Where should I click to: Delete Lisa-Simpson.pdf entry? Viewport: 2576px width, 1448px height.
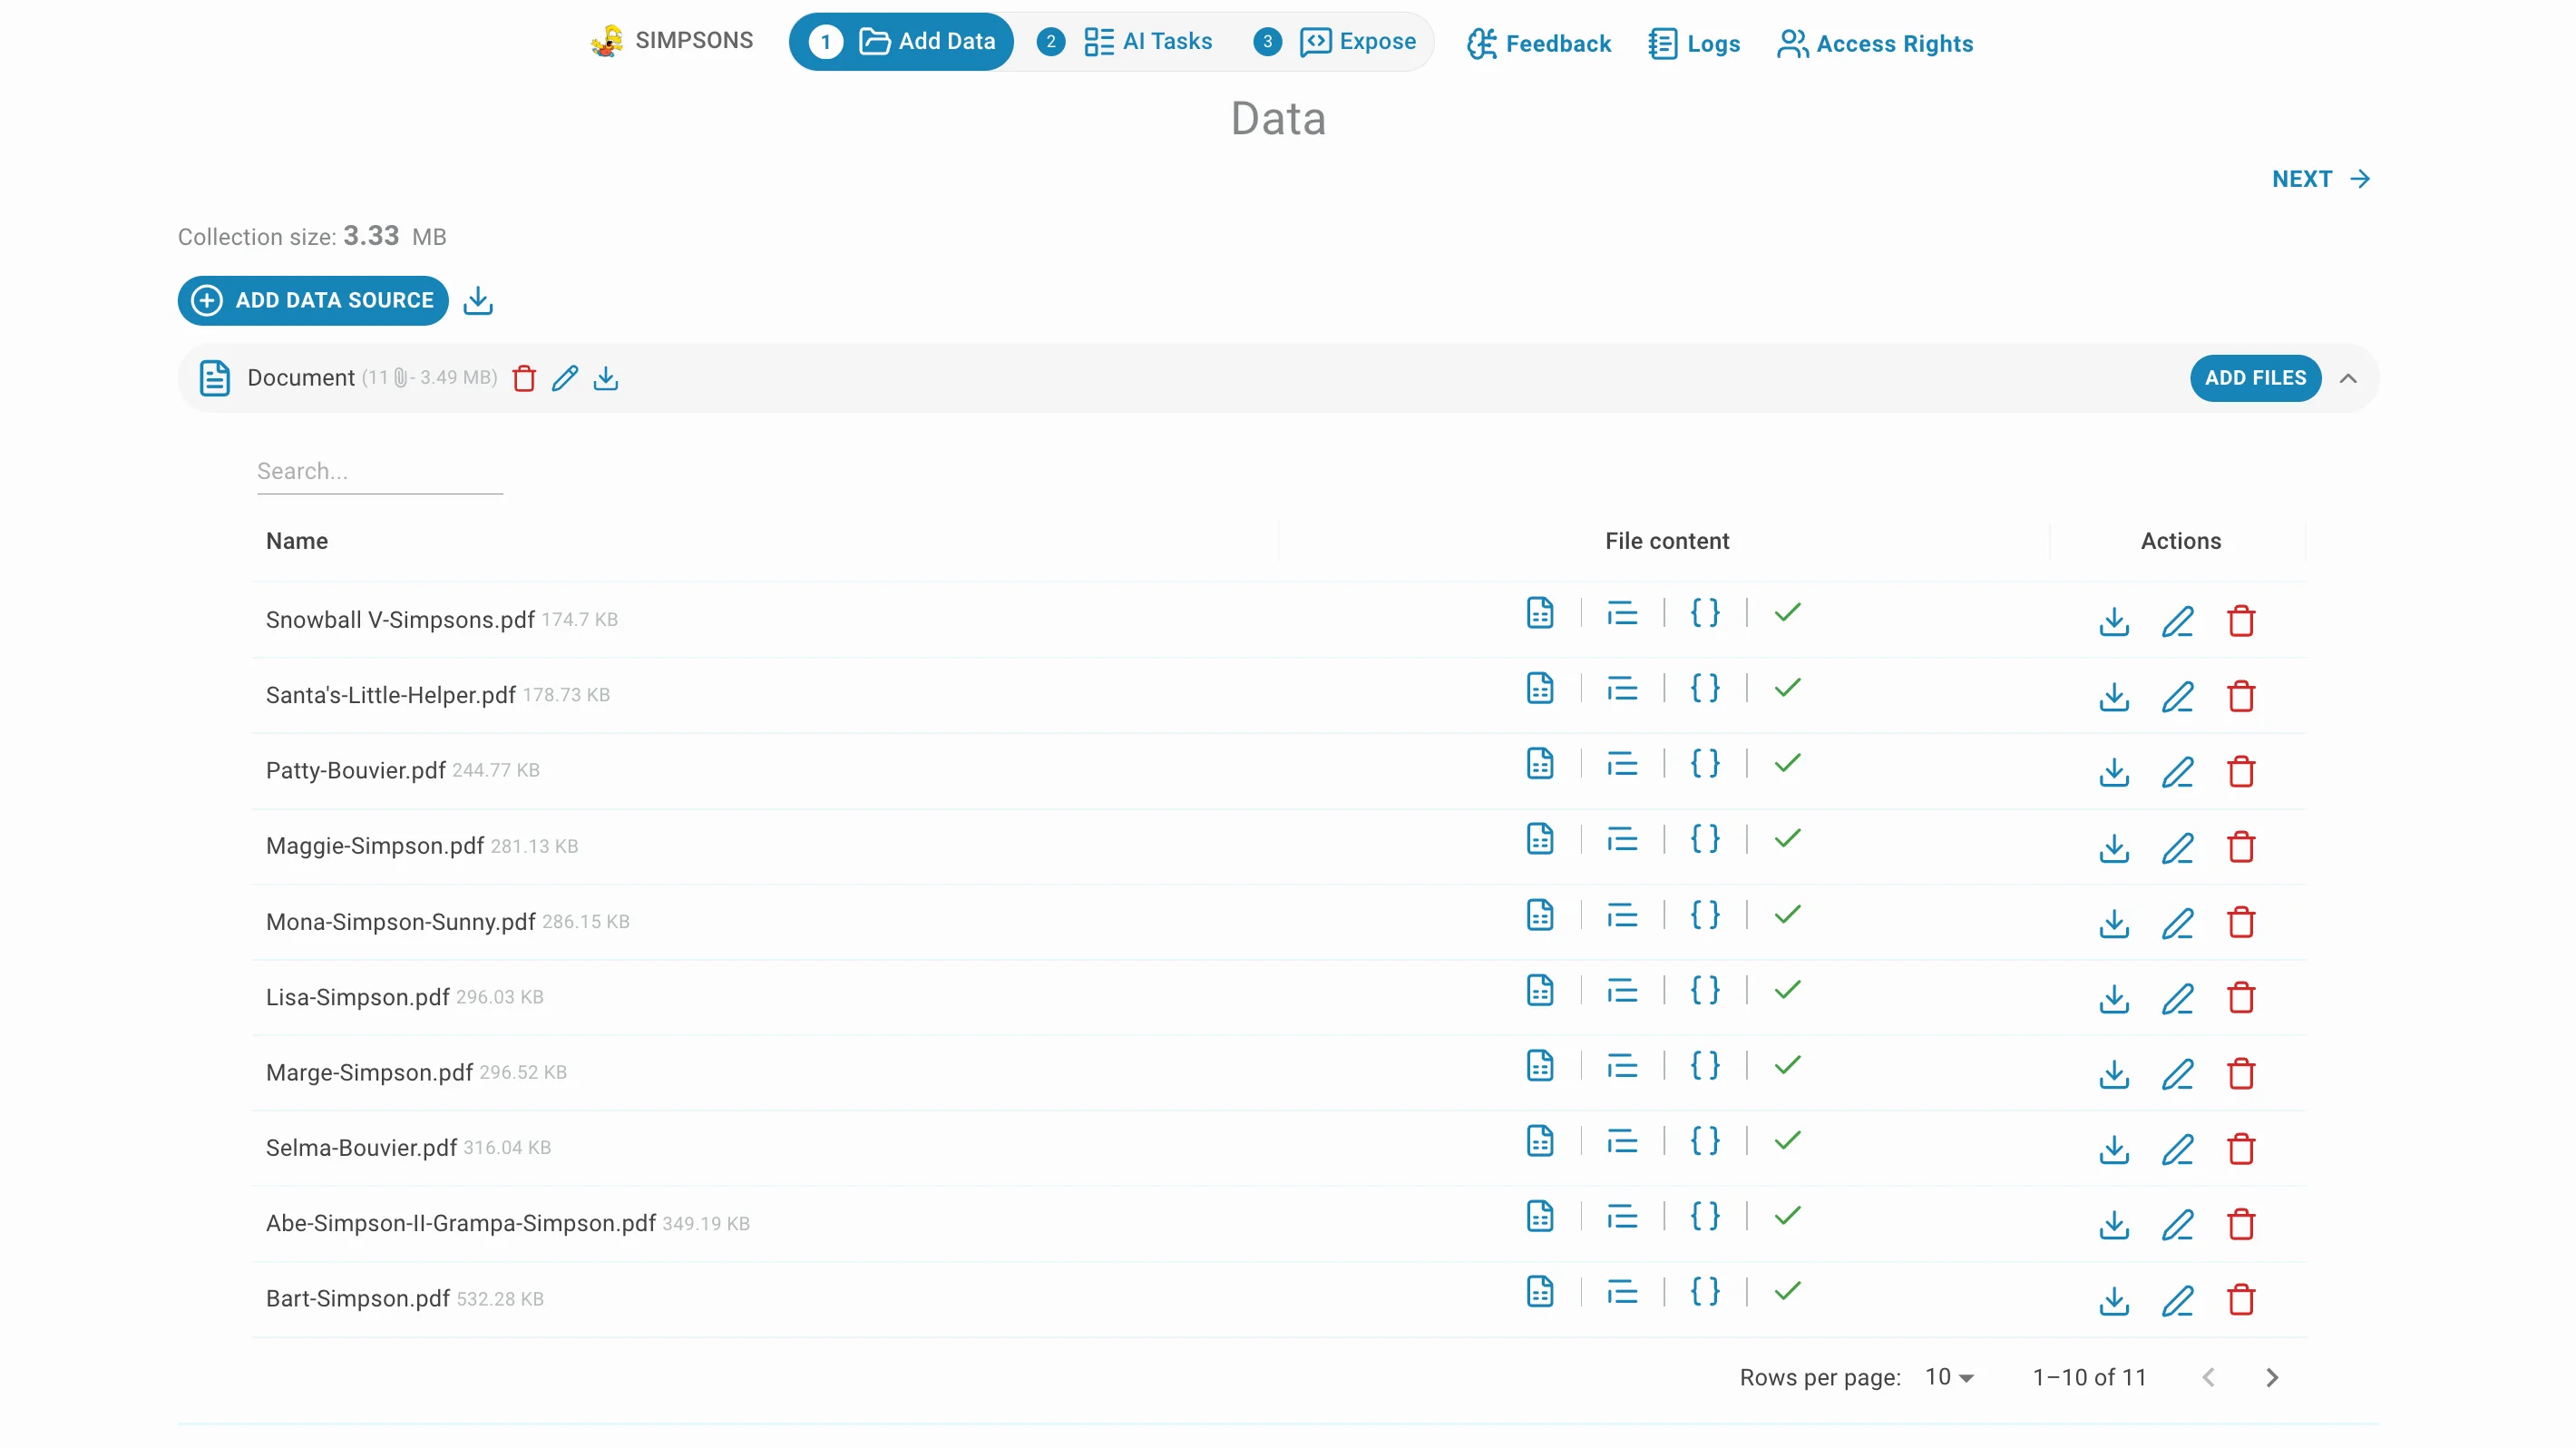2241,998
